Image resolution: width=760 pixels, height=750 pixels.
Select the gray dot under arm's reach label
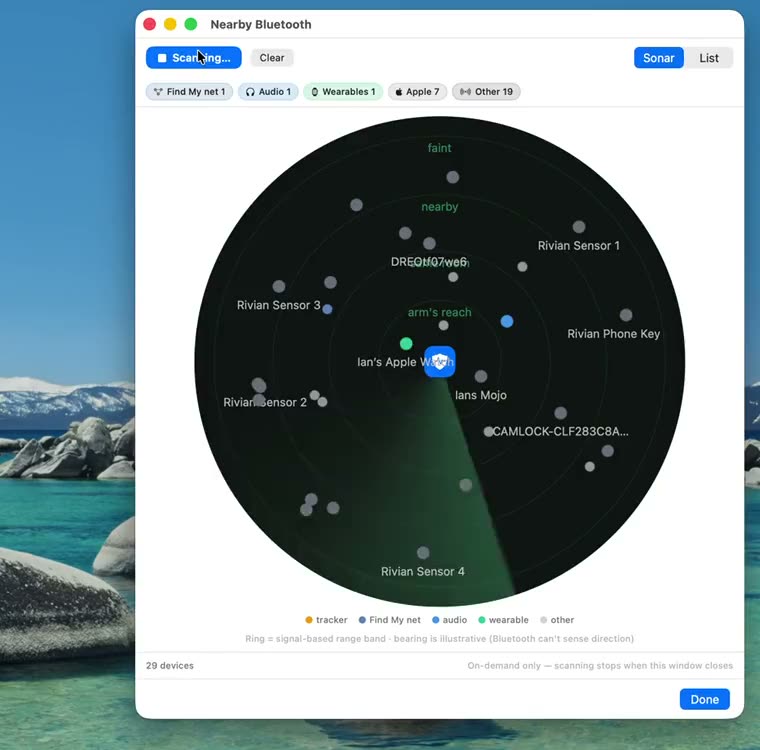tap(443, 325)
